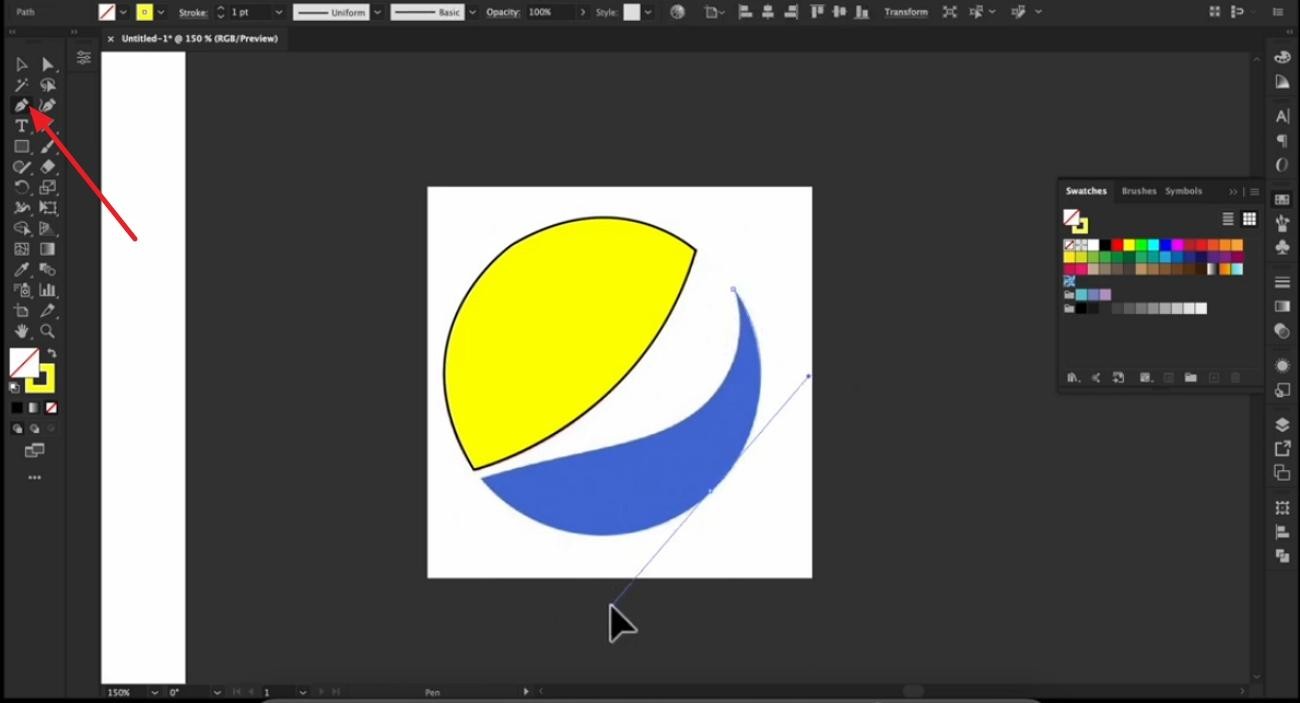Select the Zoom magnifier tool
This screenshot has height=703, width=1300.
pyautogui.click(x=47, y=331)
